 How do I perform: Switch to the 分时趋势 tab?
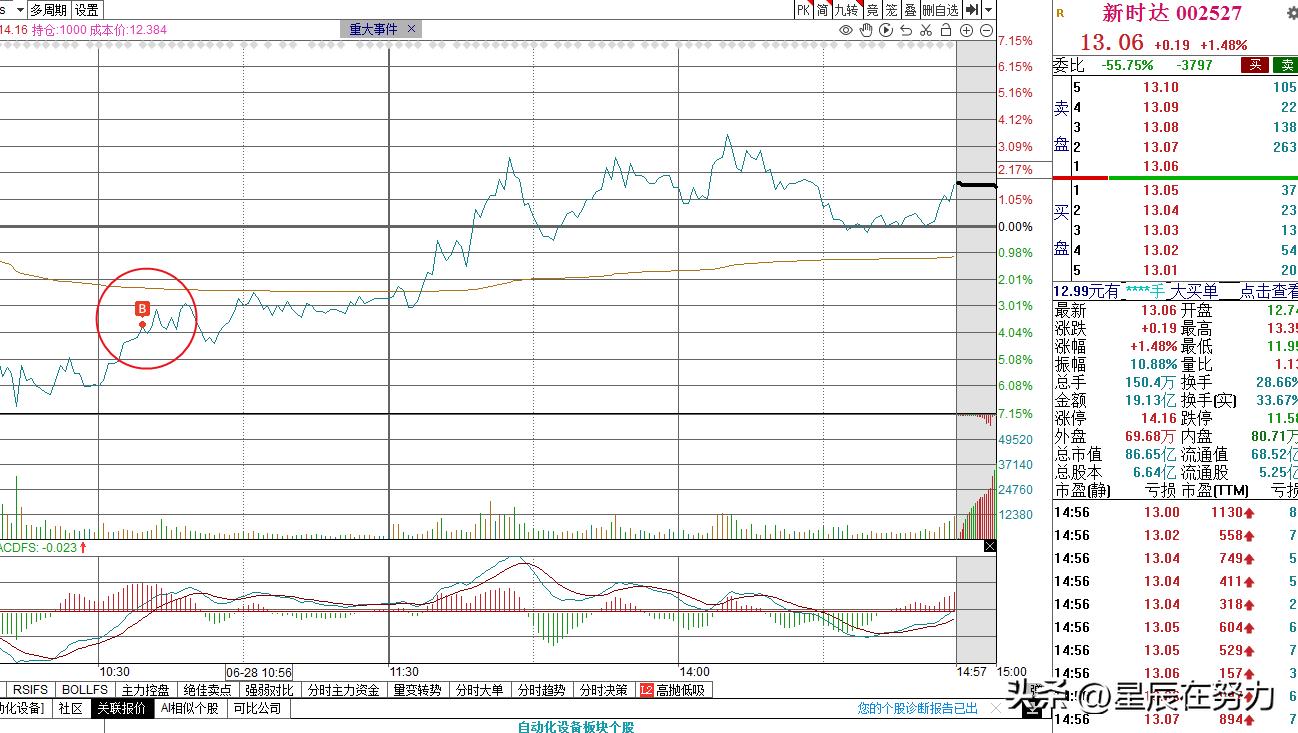tap(542, 690)
